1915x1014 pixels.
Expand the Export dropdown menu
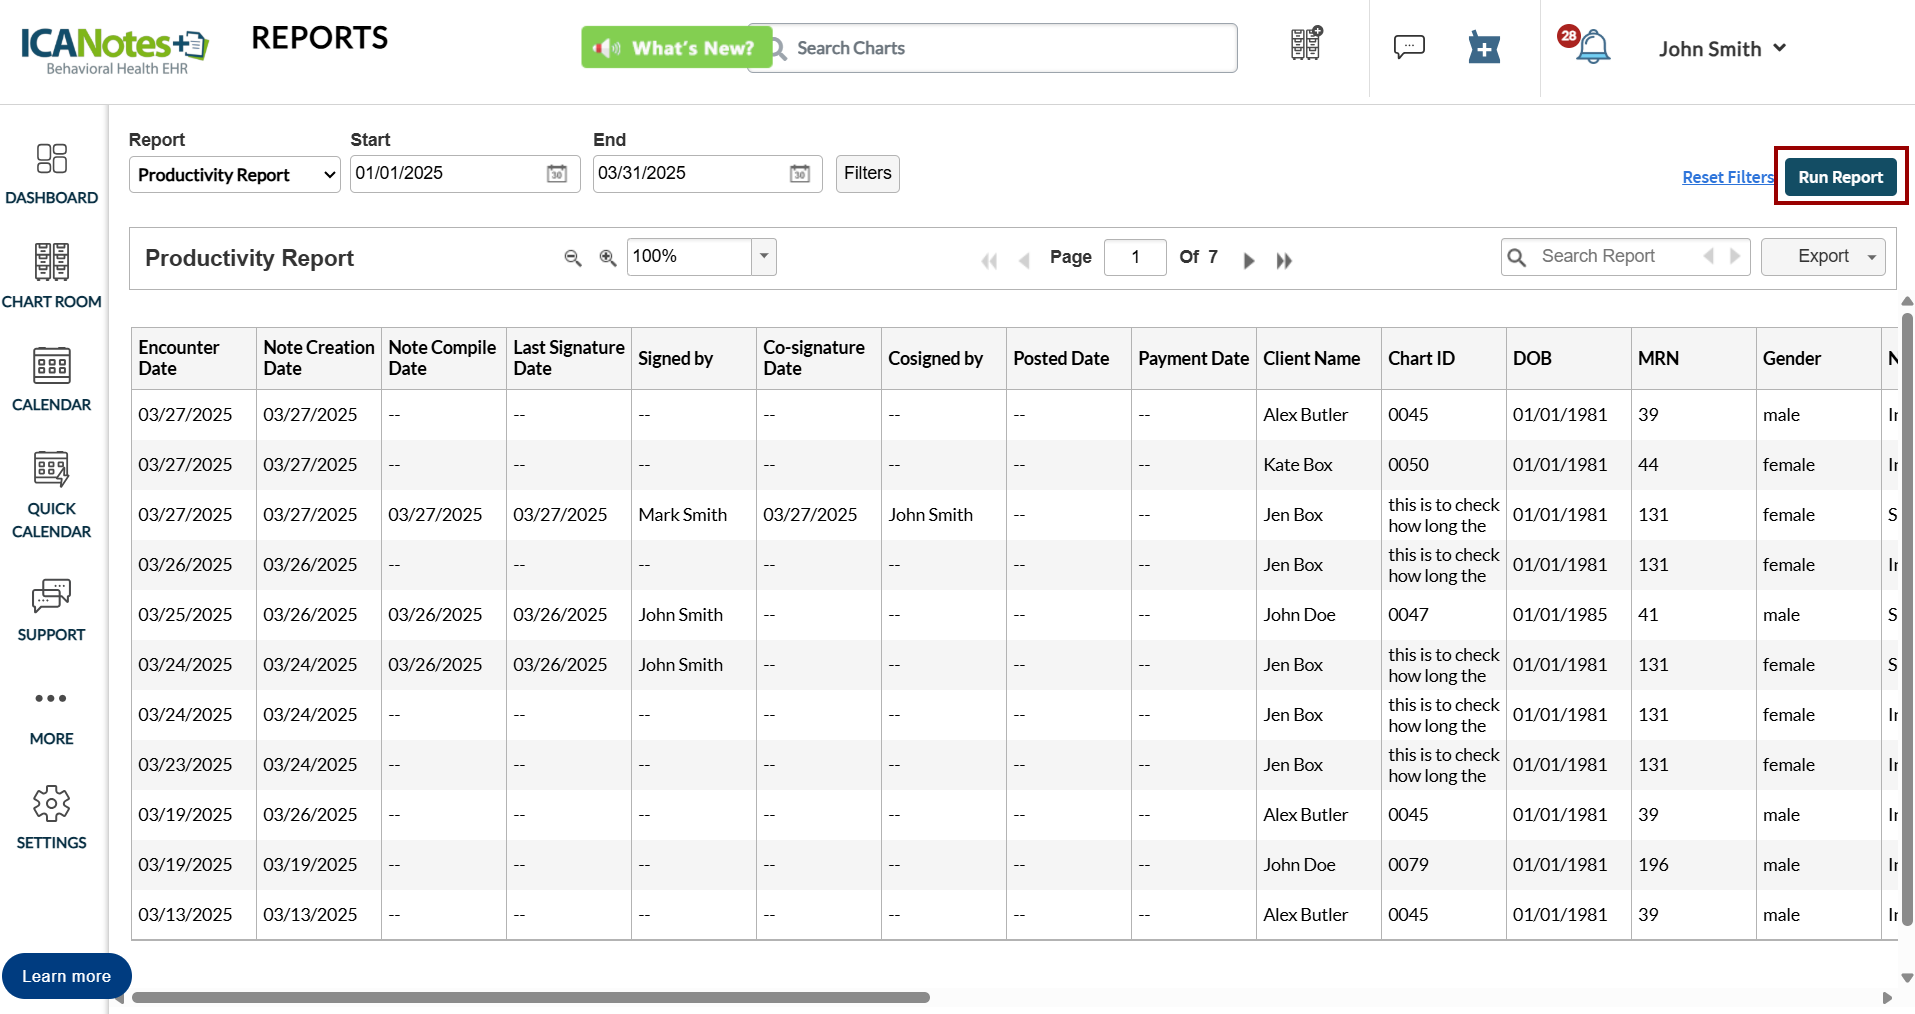tap(1823, 257)
